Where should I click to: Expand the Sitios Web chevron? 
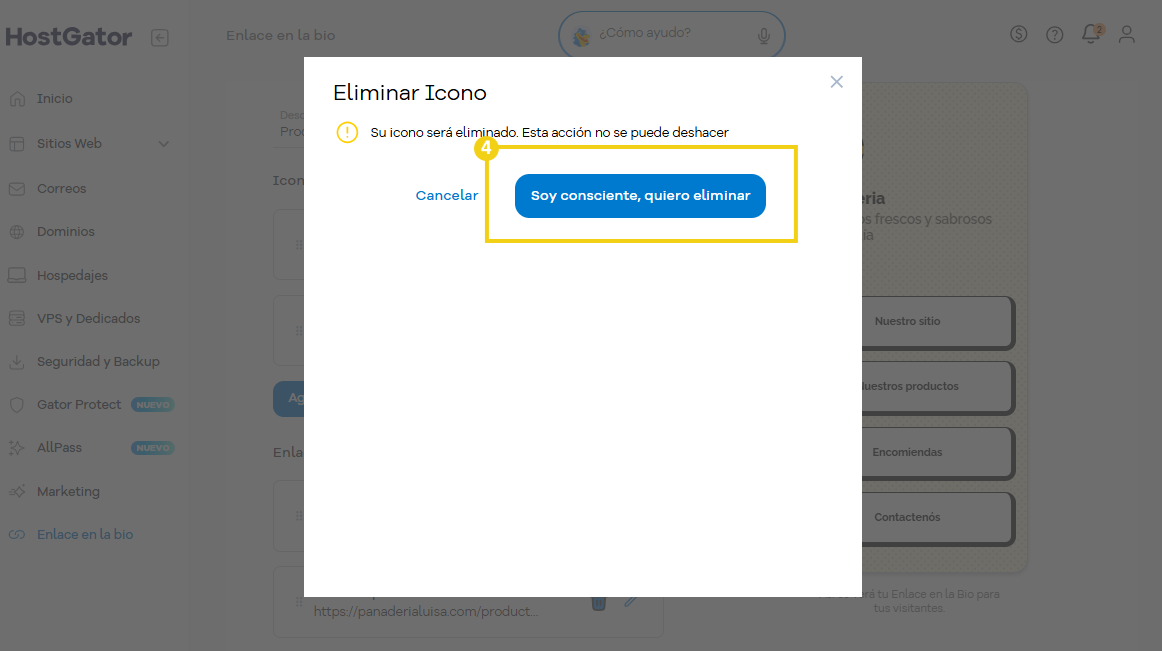coord(164,144)
